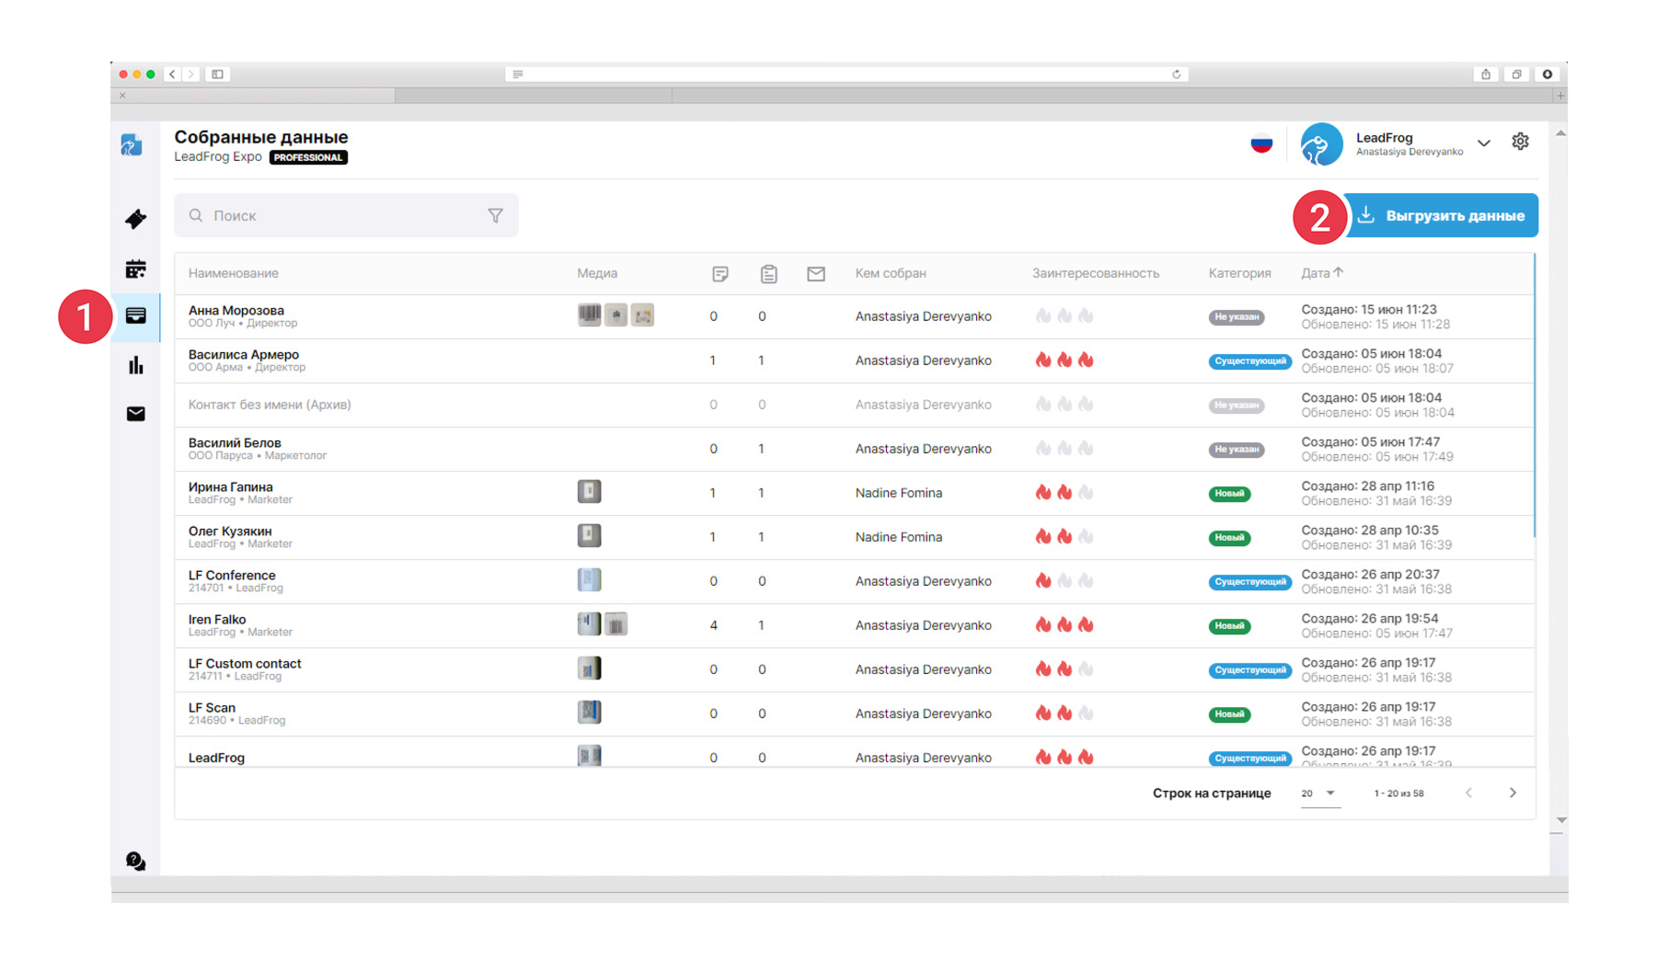Click the browser share icon
Image resolution: width=1680 pixels, height=960 pixels.
click(1486, 74)
